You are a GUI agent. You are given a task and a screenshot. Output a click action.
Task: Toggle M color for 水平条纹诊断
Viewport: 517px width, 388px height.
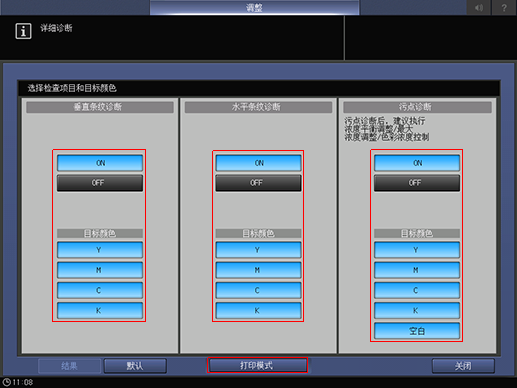[258, 270]
